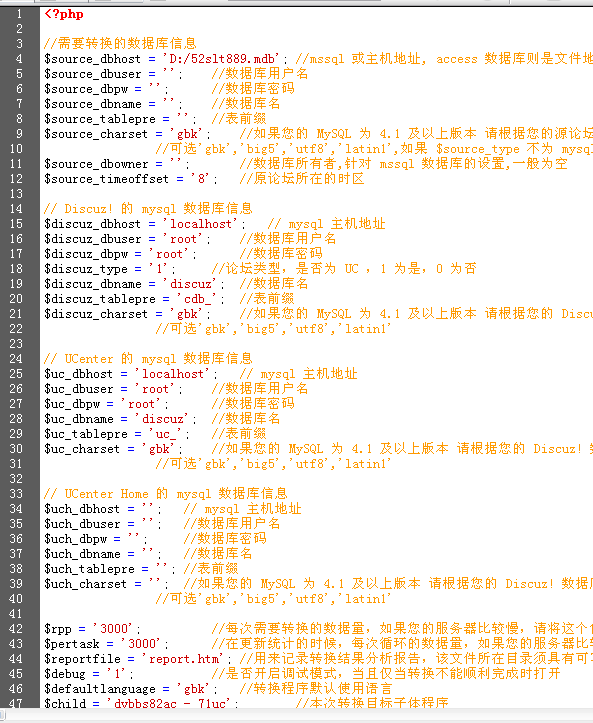
Task: Click line number 10 in the gutter
Action: click(16, 149)
